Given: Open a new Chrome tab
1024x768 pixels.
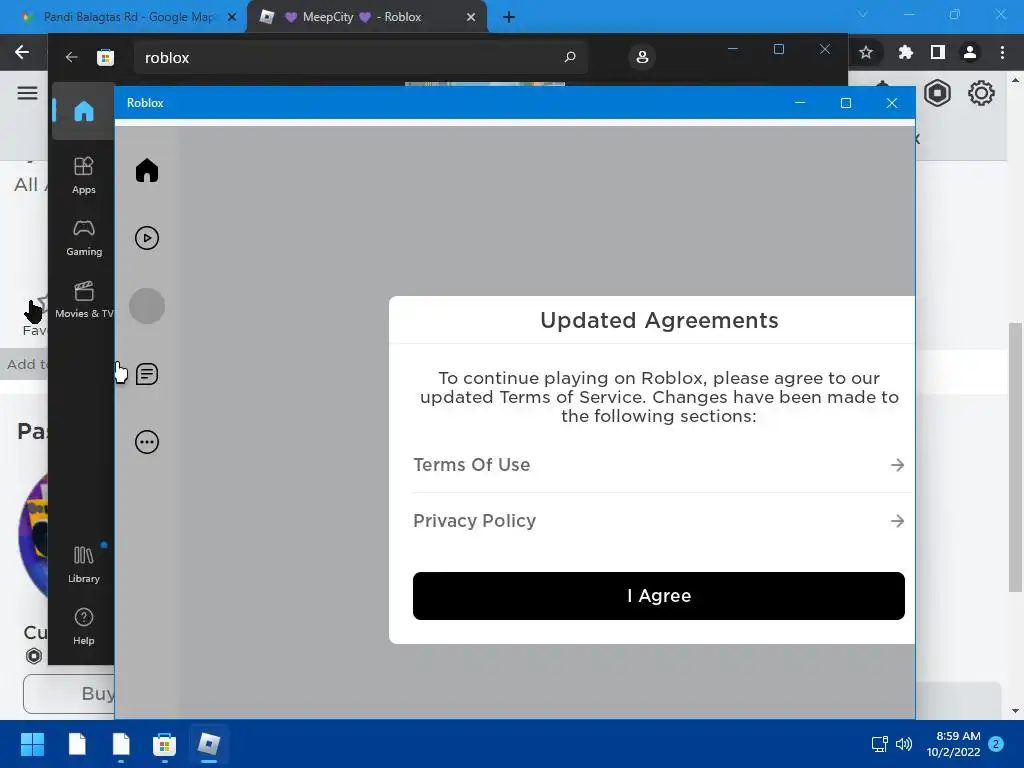Looking at the screenshot, I should click(x=509, y=17).
